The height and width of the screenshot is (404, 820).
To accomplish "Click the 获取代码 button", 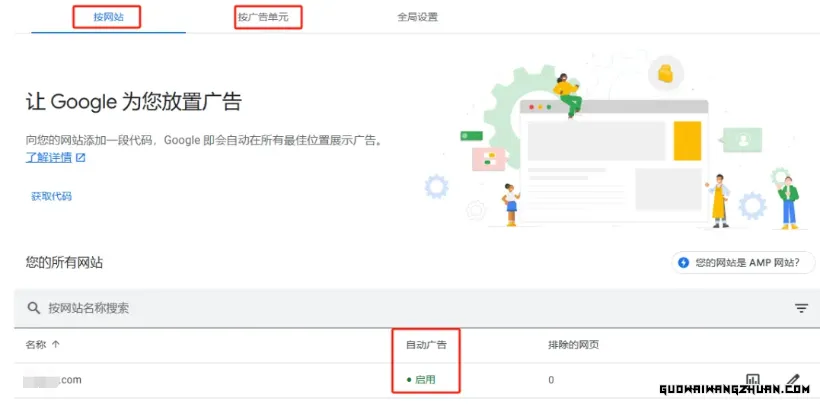I will pyautogui.click(x=51, y=197).
